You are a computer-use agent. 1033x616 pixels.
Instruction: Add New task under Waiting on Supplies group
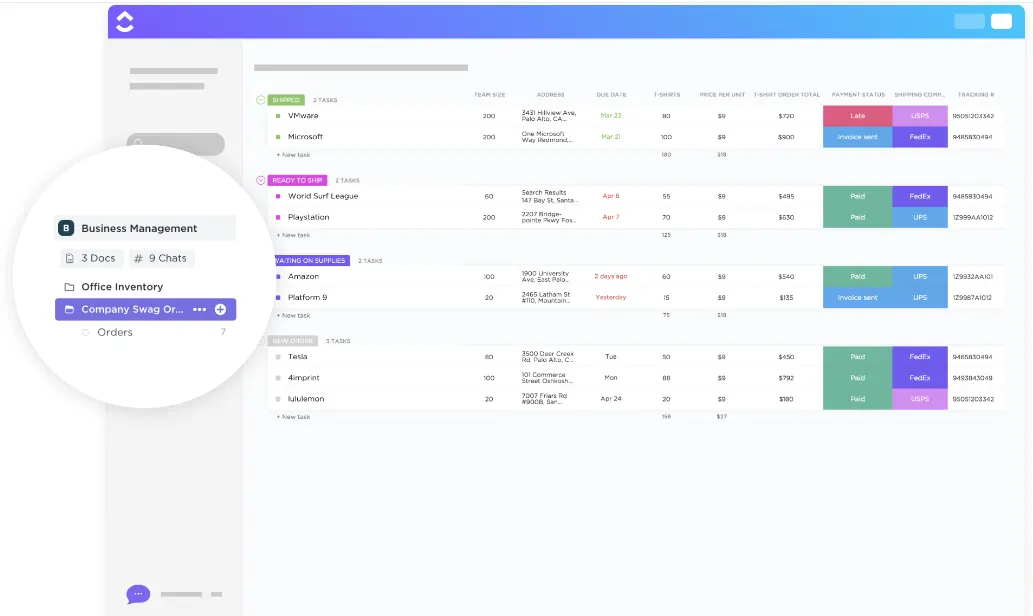click(293, 316)
